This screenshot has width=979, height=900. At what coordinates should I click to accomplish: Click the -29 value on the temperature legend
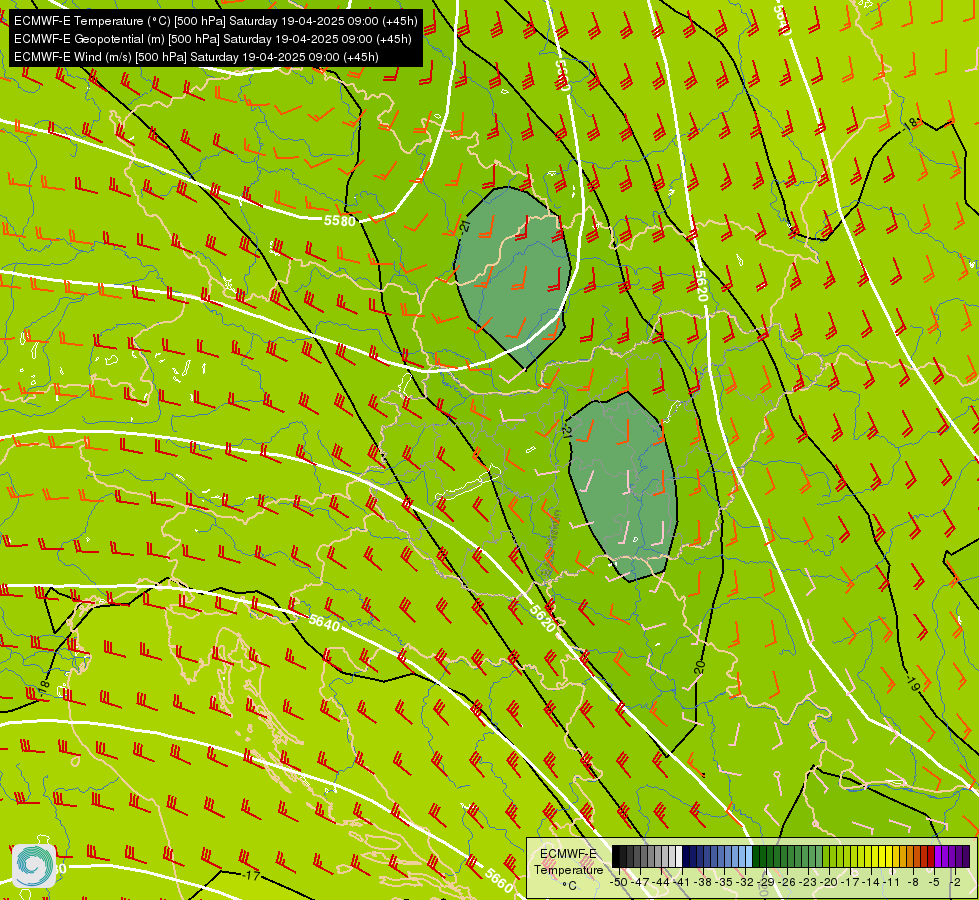[x=766, y=882]
